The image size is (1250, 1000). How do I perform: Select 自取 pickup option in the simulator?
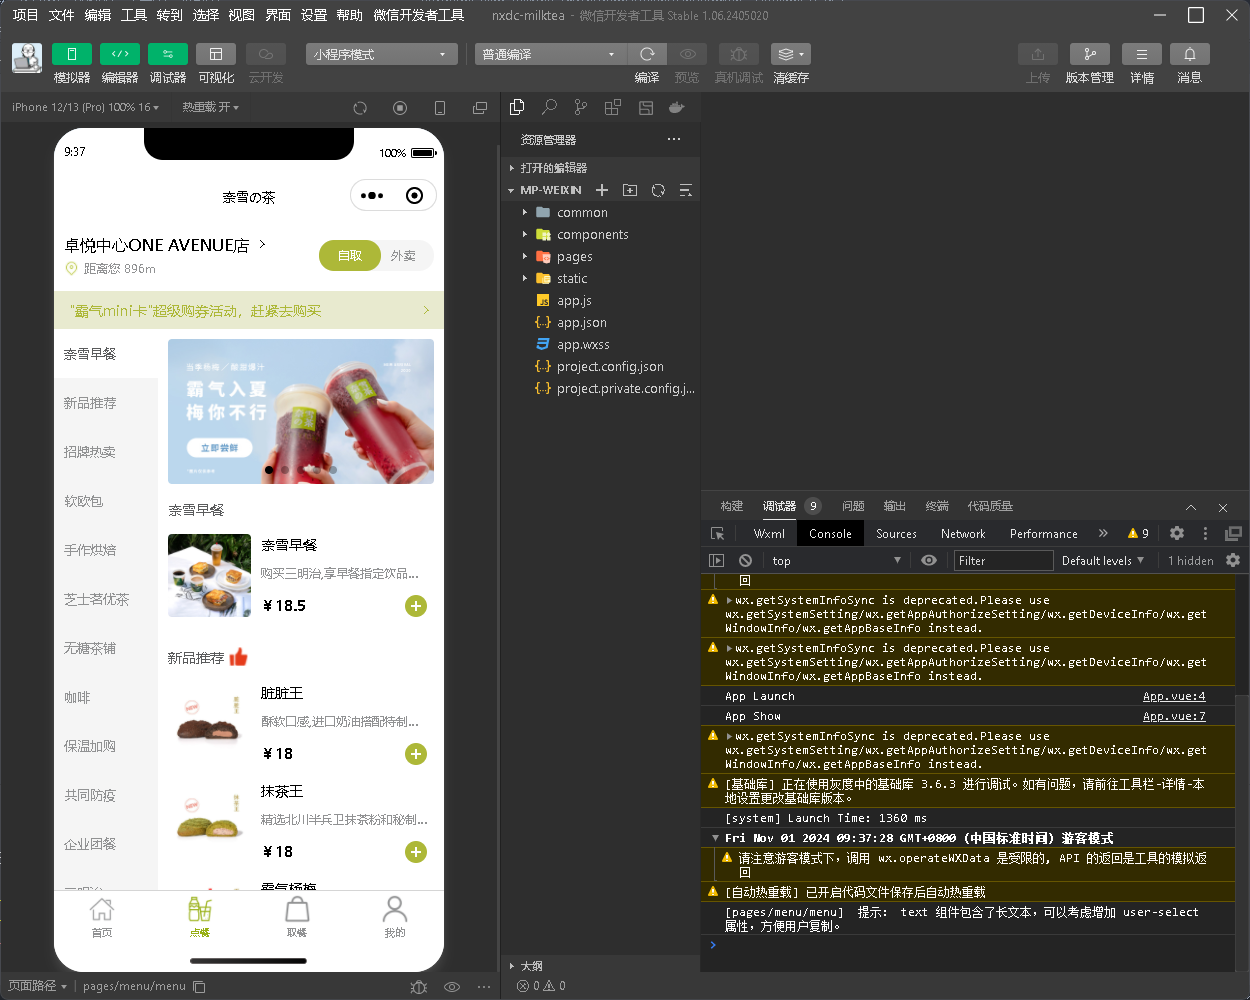[x=350, y=255]
